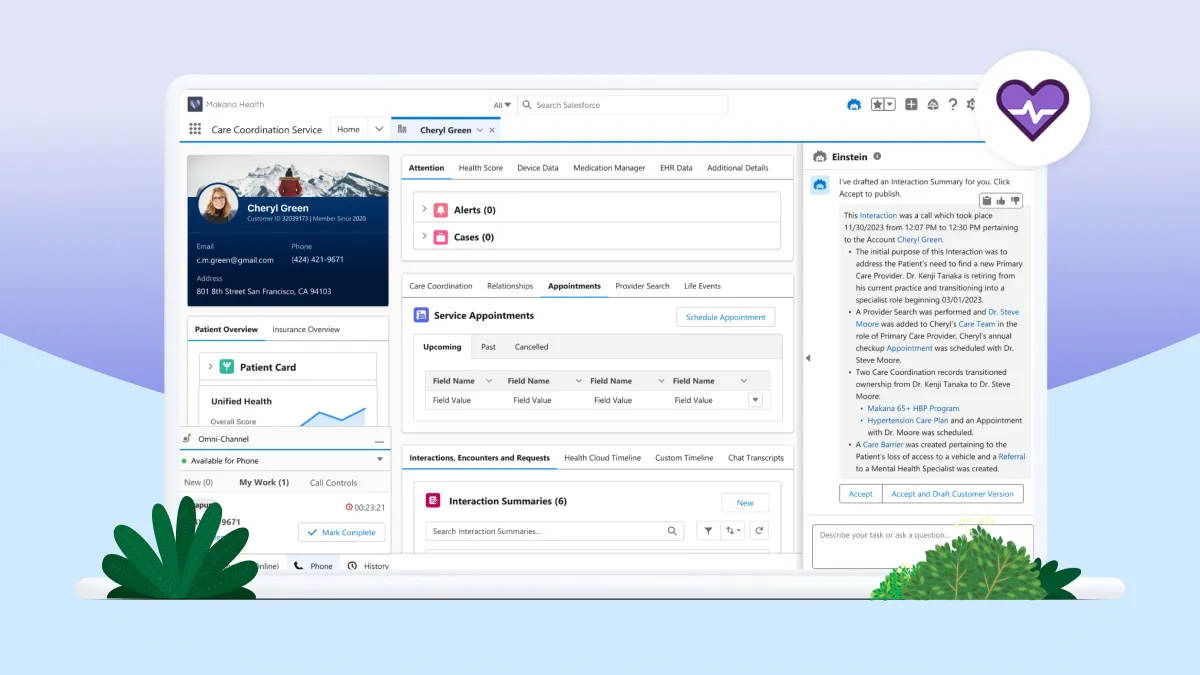Open the Device Data tab
This screenshot has height=675, width=1200.
point(538,168)
